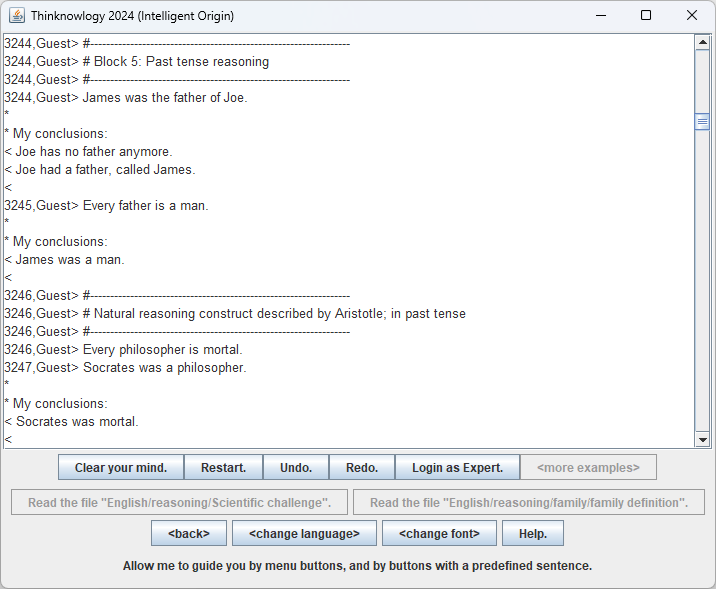Click scrollbar down arrow
Screen dimensions: 716x589
[x=702, y=440]
